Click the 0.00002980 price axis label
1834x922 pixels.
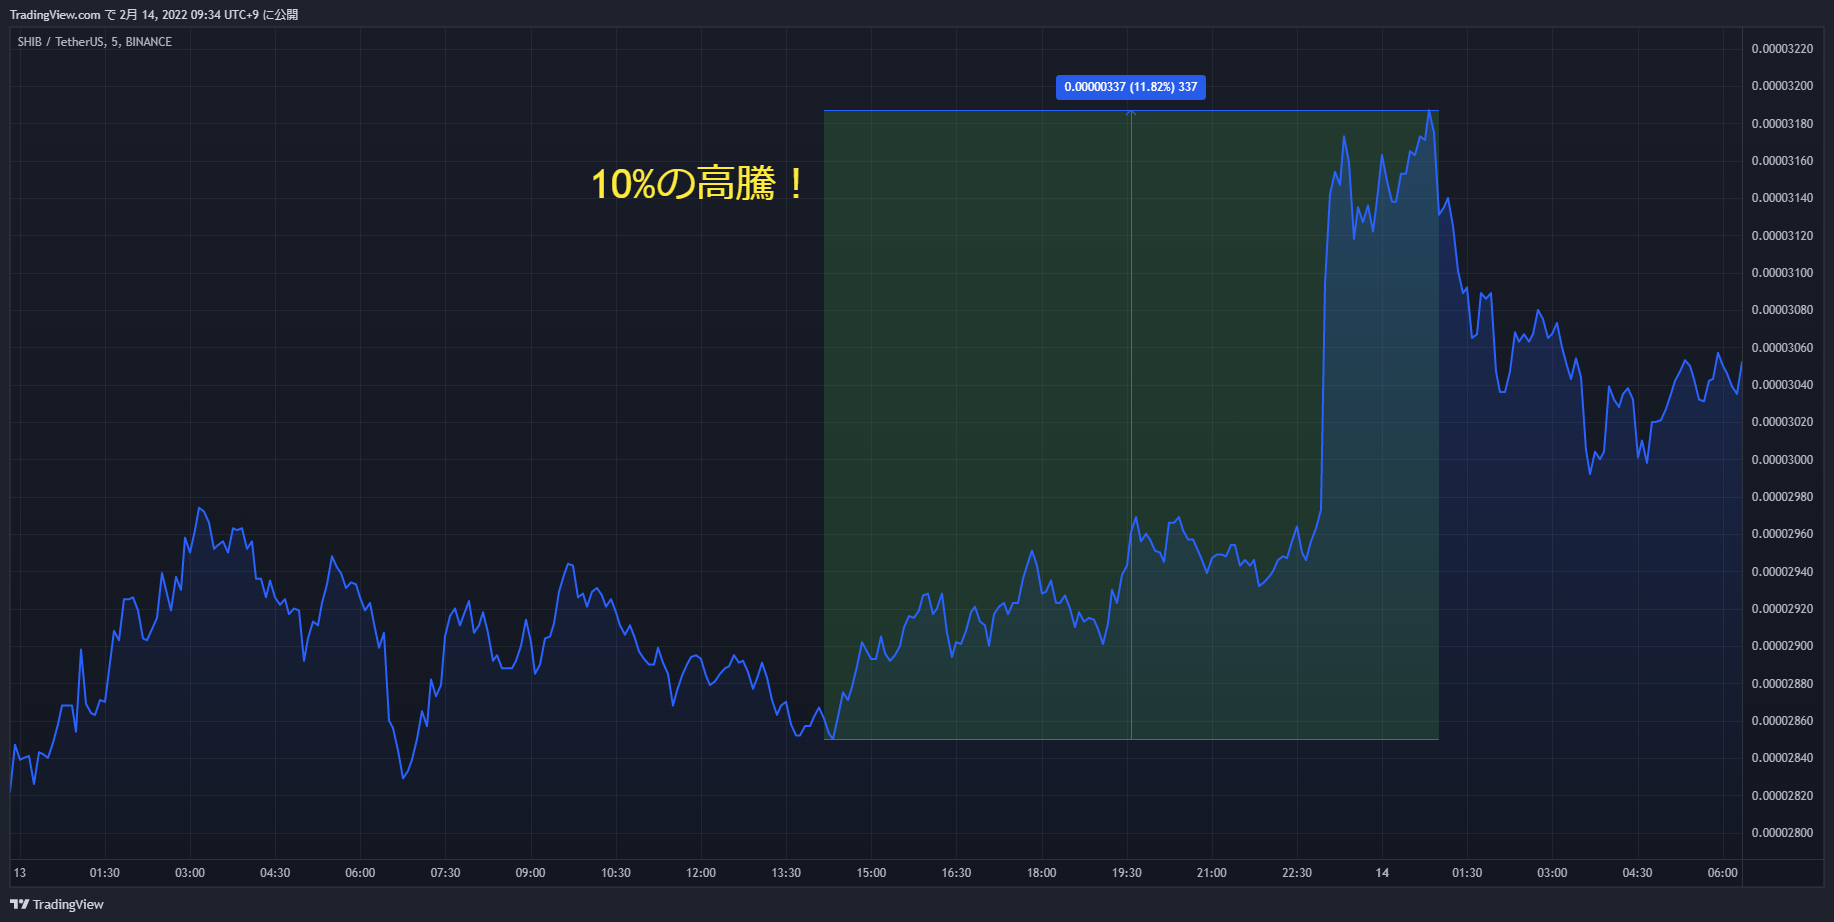(1782, 497)
